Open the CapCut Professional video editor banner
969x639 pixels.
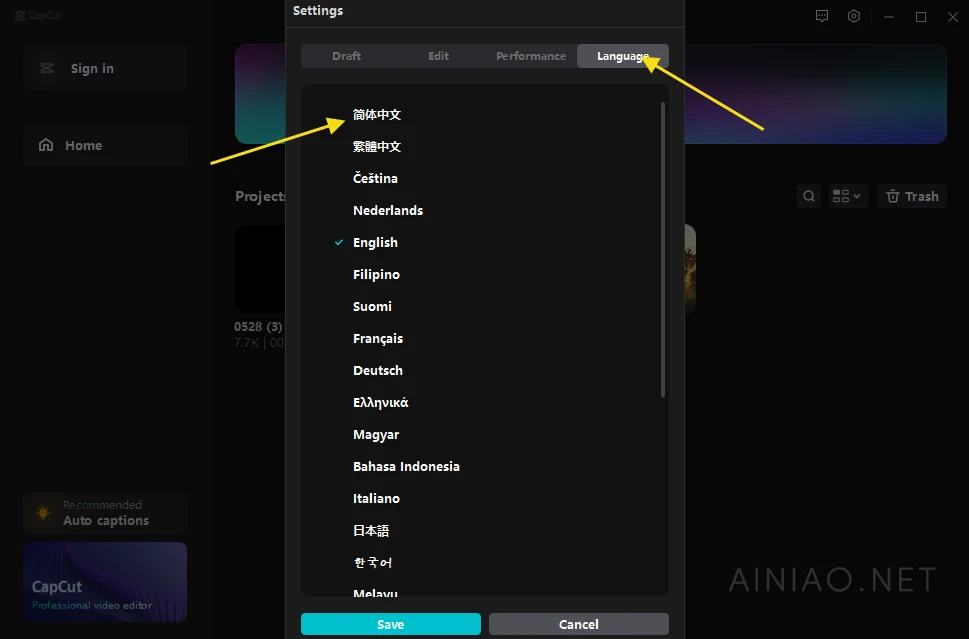[x=105, y=582]
